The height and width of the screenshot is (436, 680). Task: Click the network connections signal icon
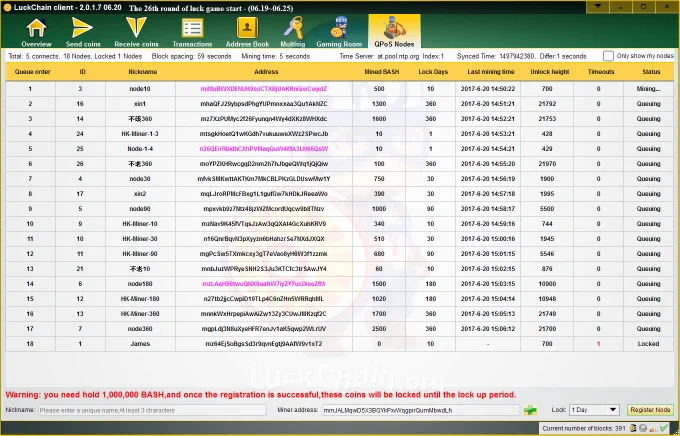coord(654,429)
